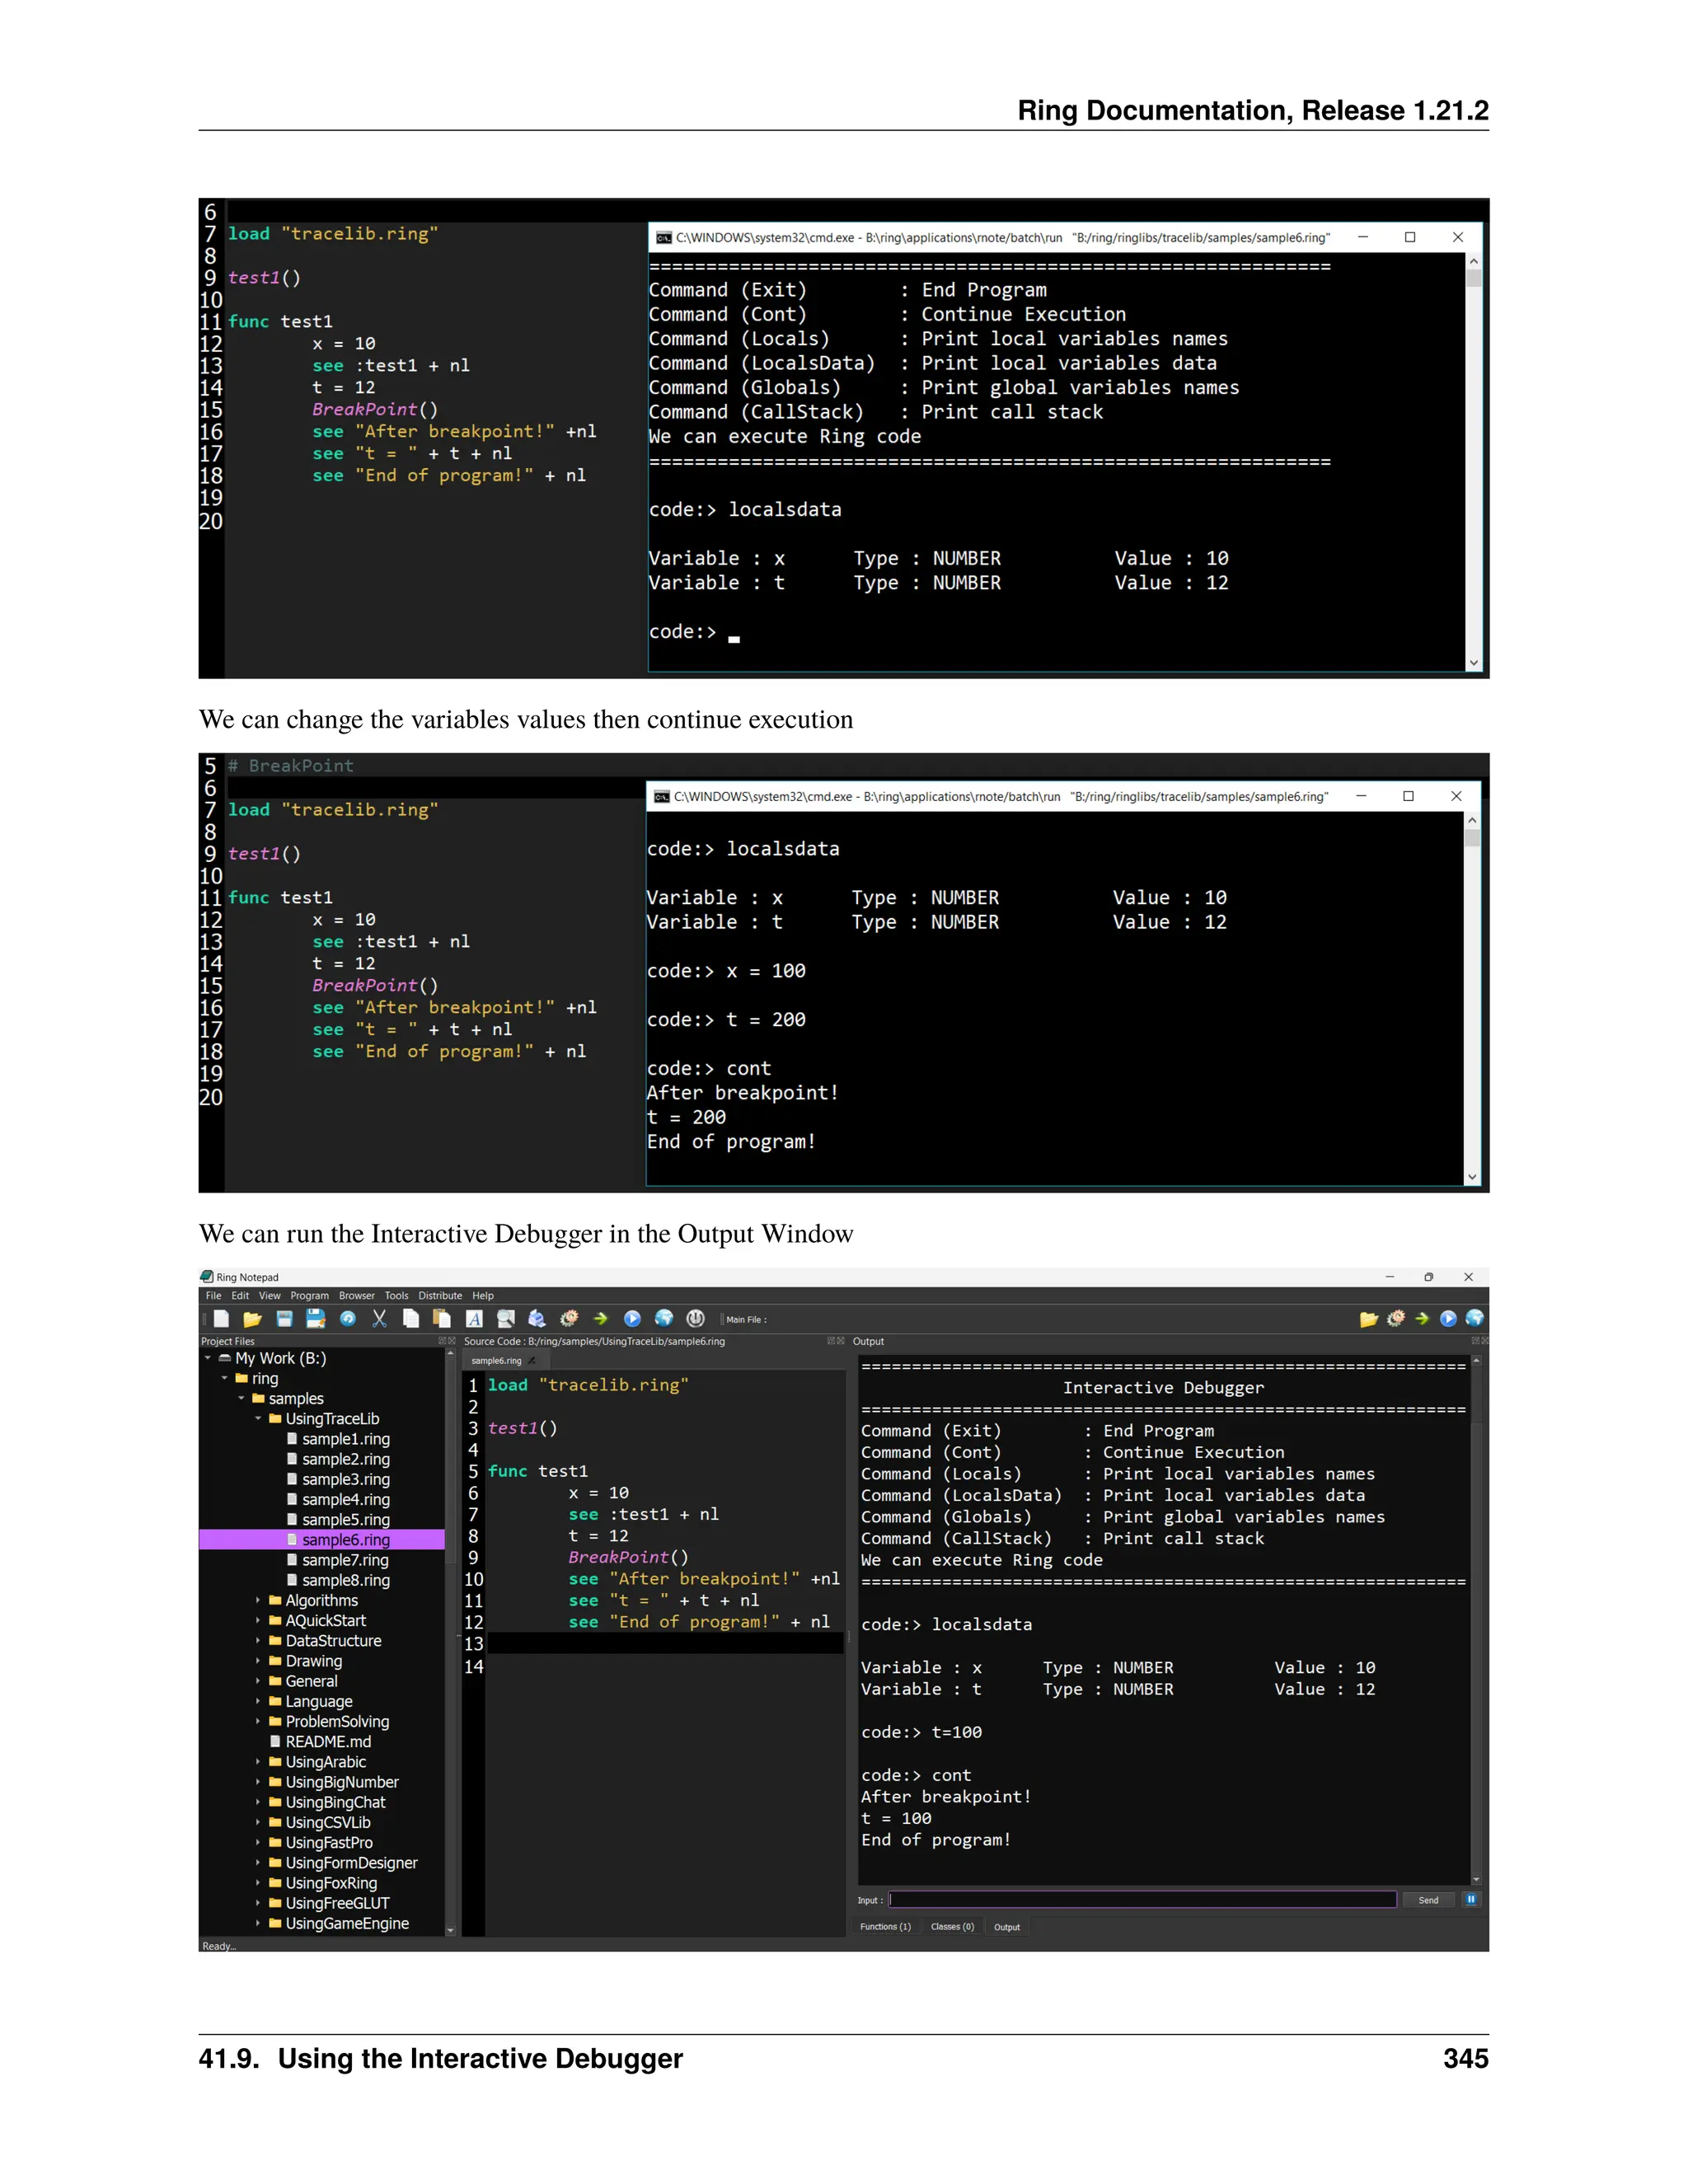Screen dimensions: 1688x2184
Task: Click the Input text field
Action: pyautogui.click(x=1142, y=1900)
